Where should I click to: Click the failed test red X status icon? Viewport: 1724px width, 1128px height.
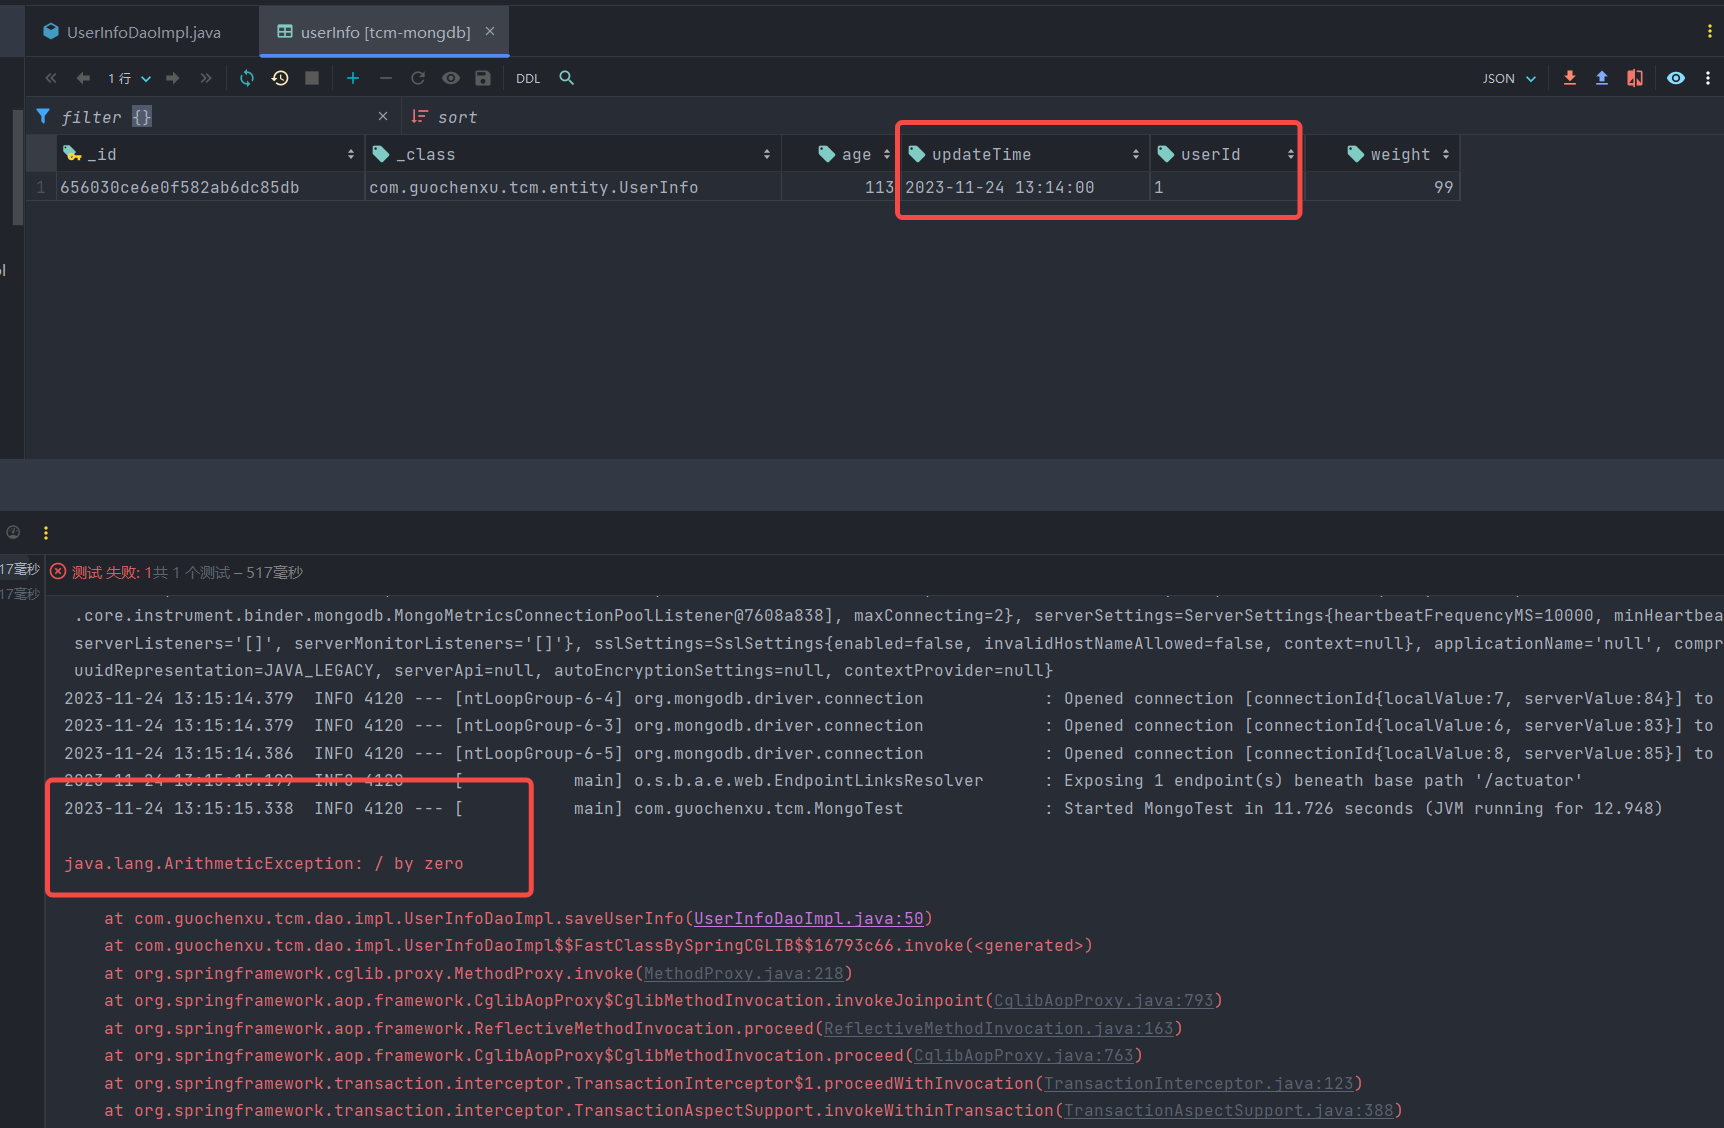point(58,572)
